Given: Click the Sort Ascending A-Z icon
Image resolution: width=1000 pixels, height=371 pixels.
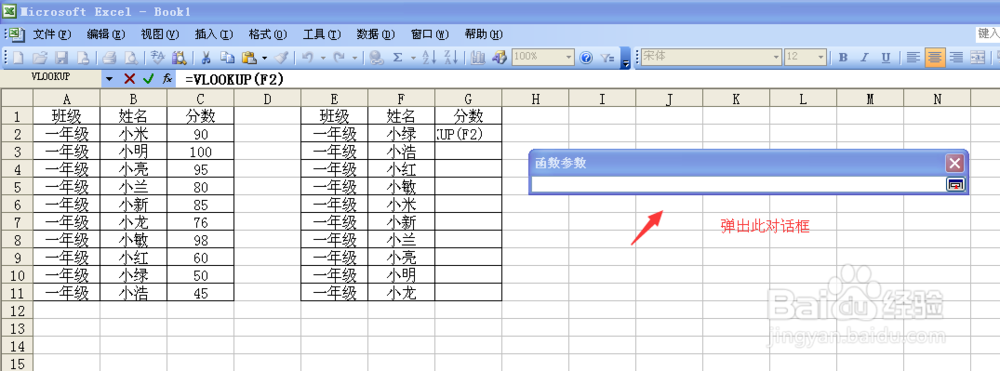Looking at the screenshot, I should [x=429, y=57].
